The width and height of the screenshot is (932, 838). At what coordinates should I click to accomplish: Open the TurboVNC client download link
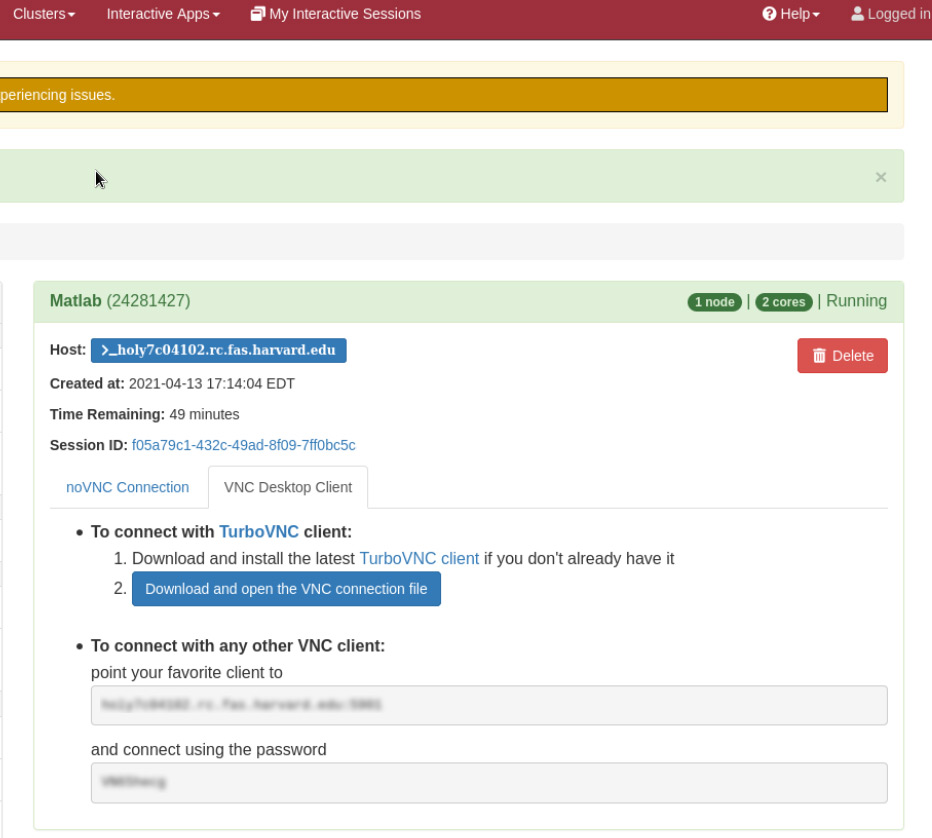click(419, 558)
